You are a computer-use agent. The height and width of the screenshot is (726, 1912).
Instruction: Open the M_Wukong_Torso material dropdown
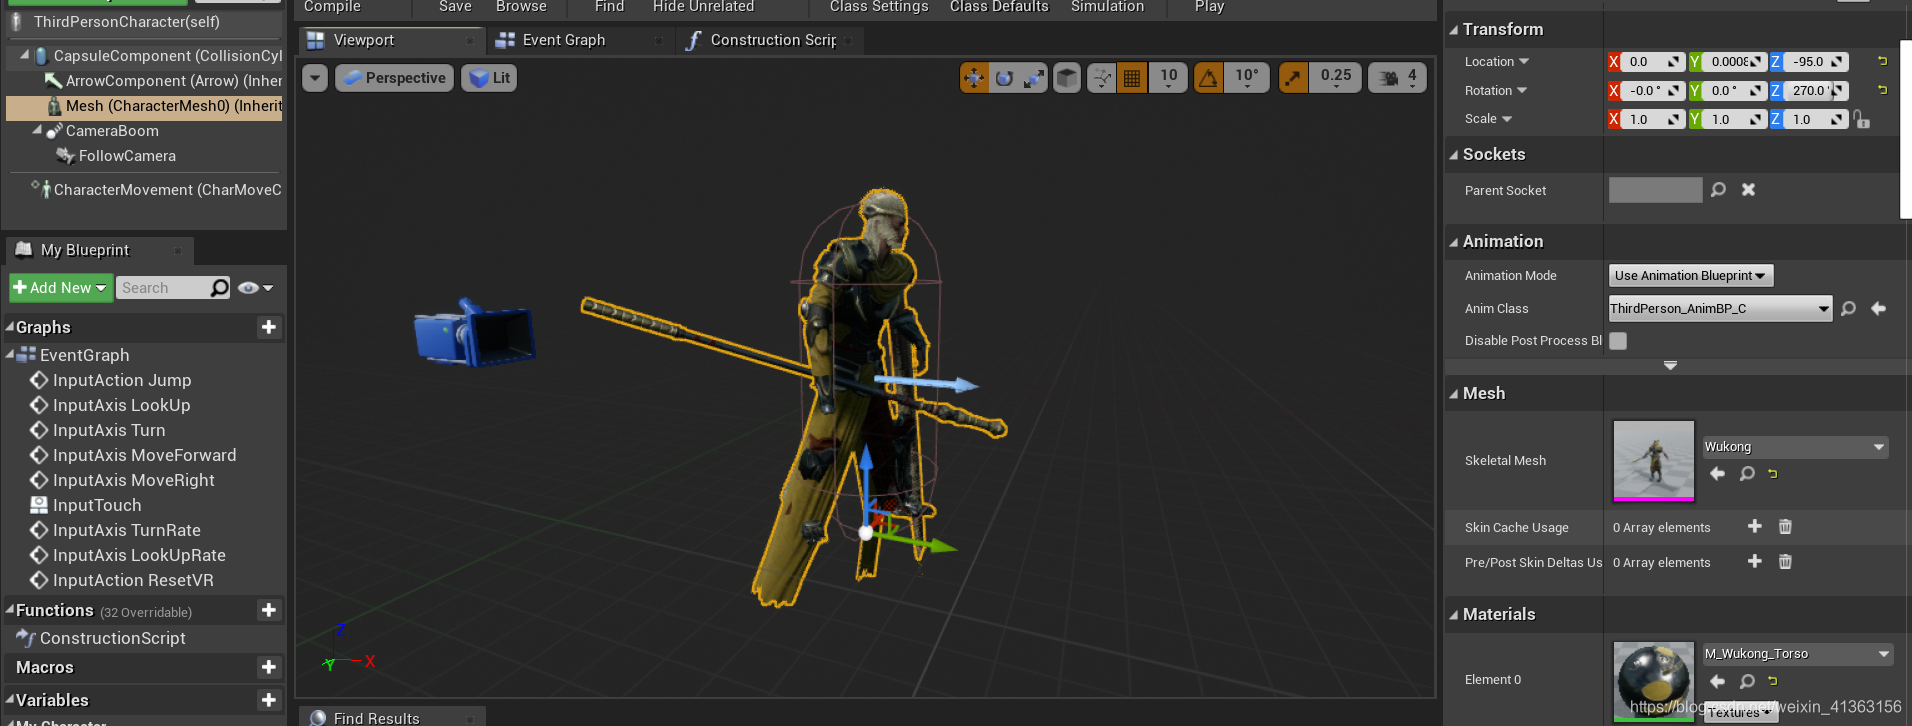pyautogui.click(x=1798, y=654)
